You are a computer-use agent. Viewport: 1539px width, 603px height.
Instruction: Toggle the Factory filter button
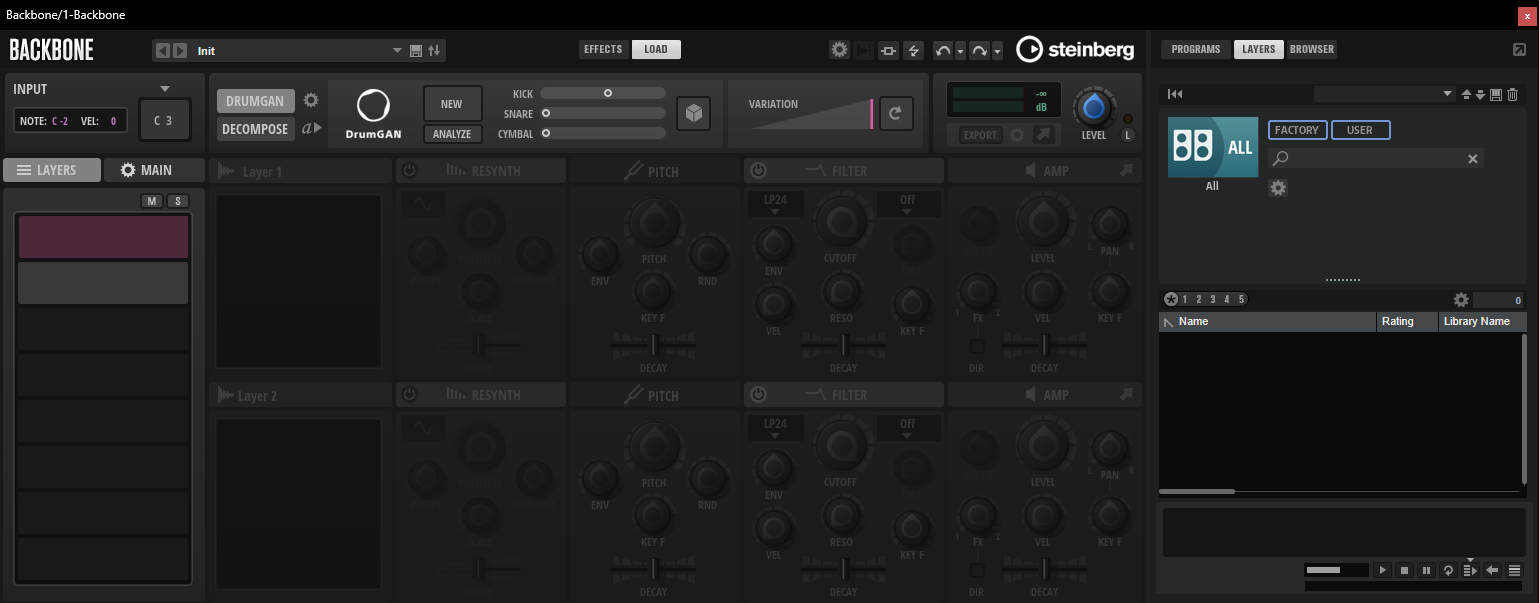tap(1298, 131)
